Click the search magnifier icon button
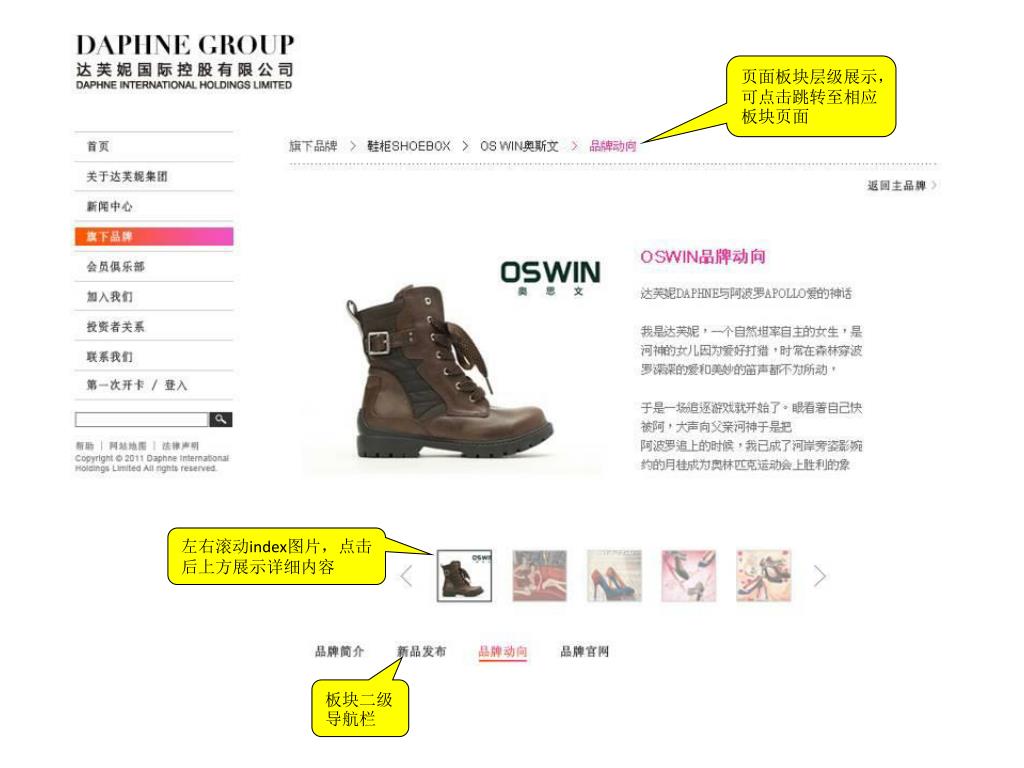This screenshot has width=1024, height=768. tap(221, 419)
